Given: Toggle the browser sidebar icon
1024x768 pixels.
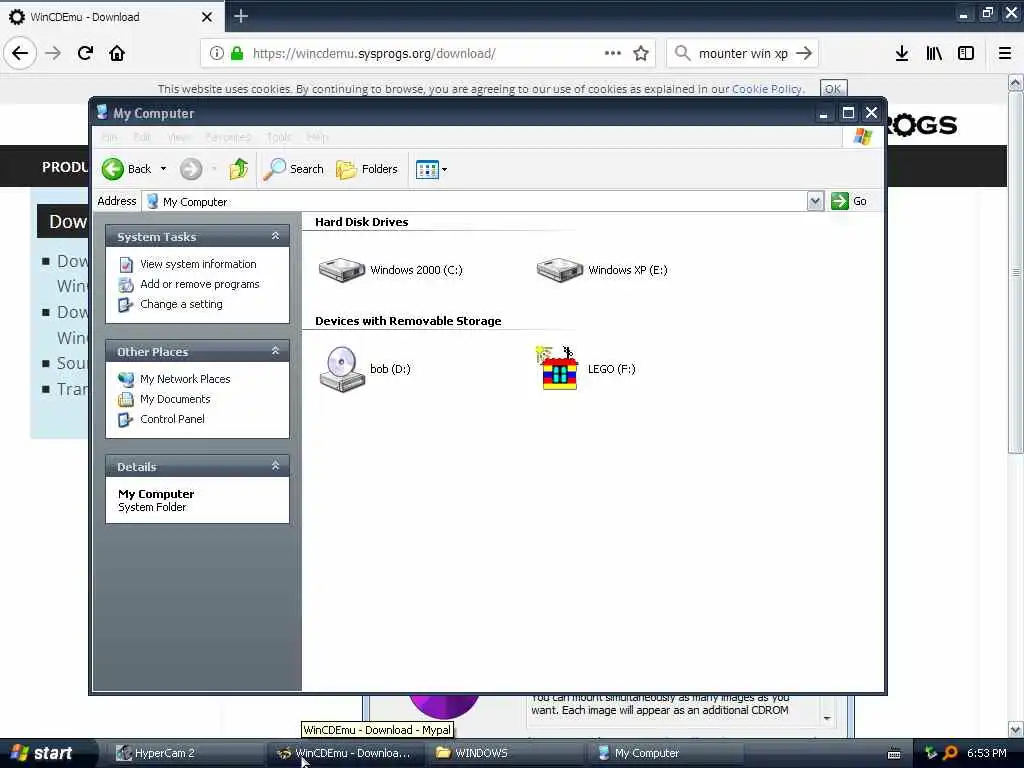Looking at the screenshot, I should point(966,54).
